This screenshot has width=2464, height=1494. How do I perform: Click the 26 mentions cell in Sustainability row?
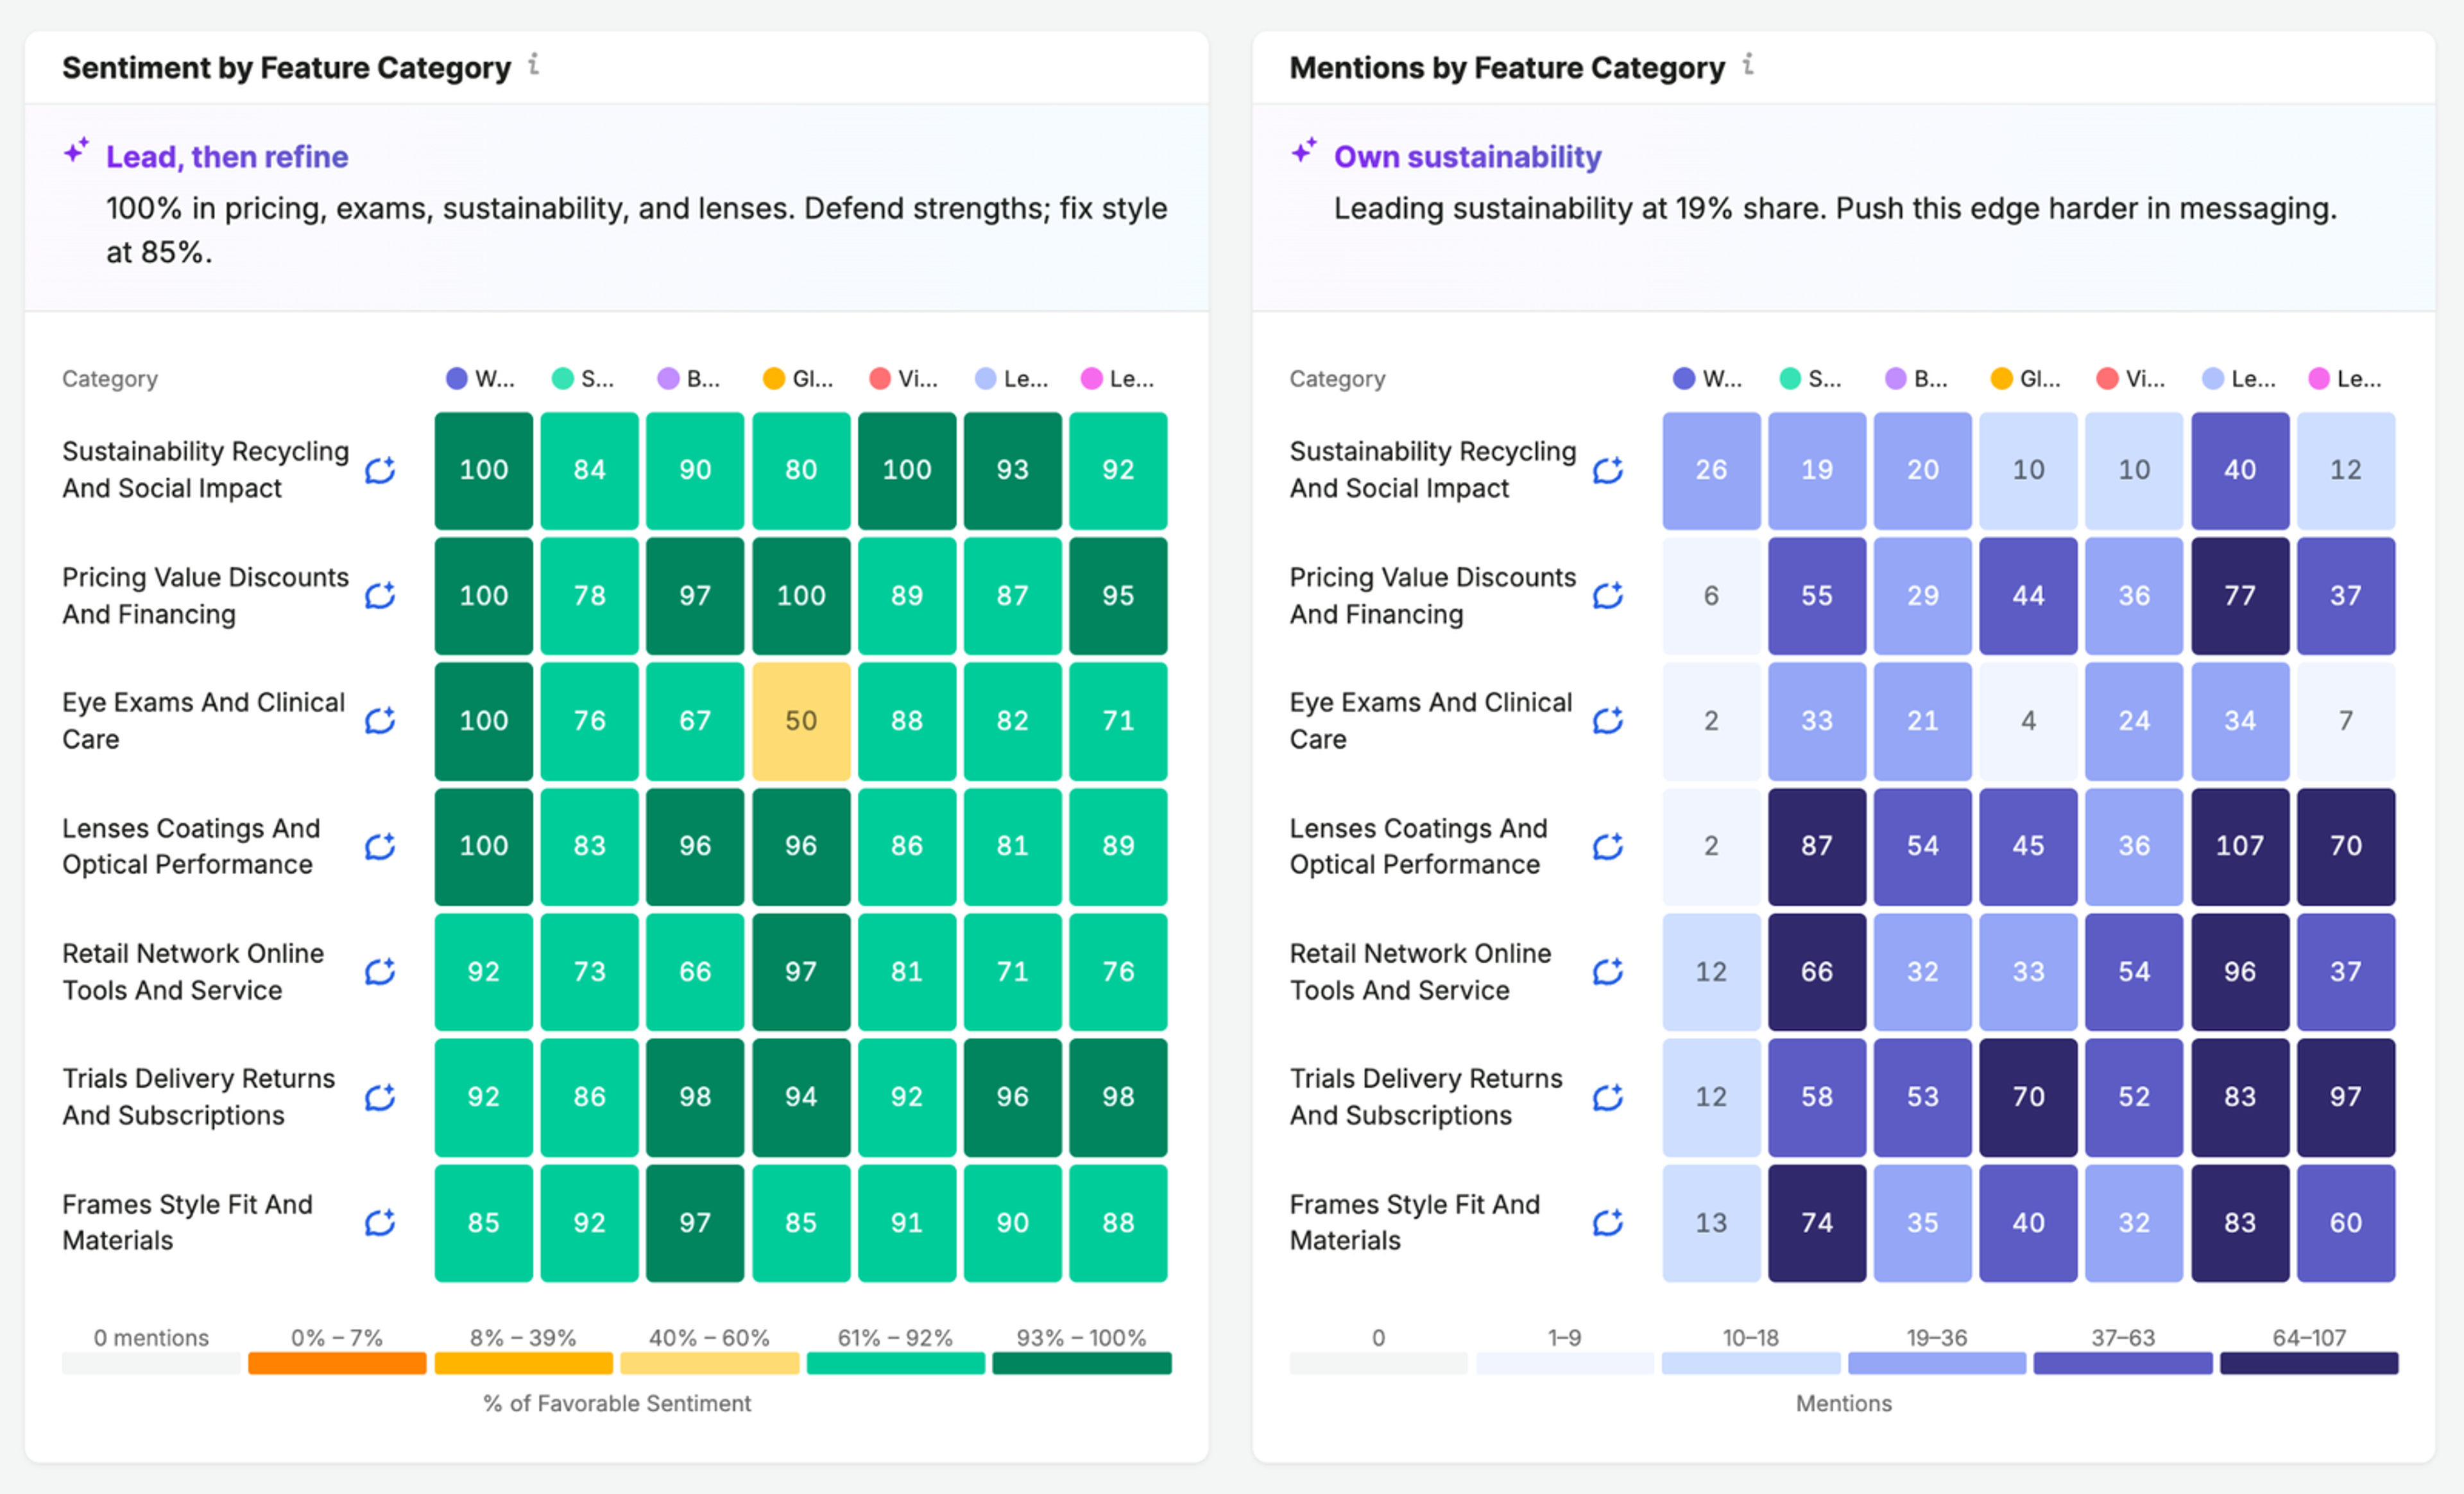coord(1711,470)
